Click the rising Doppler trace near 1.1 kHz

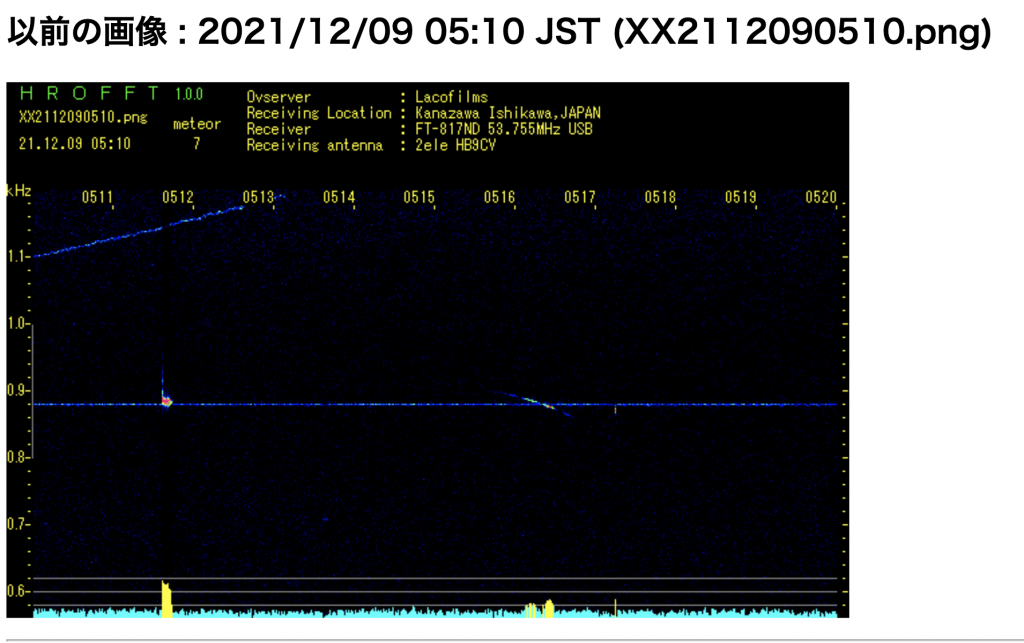point(140,231)
